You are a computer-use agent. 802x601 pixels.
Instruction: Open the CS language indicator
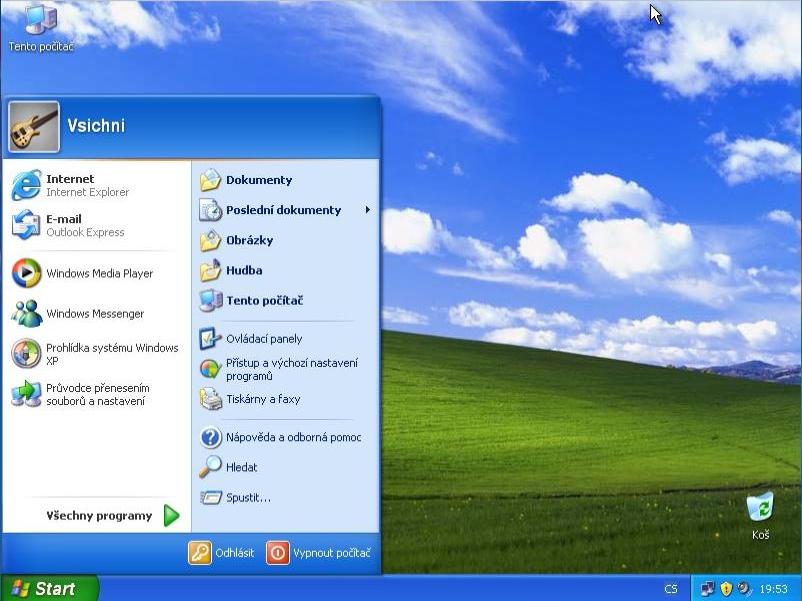[671, 589]
